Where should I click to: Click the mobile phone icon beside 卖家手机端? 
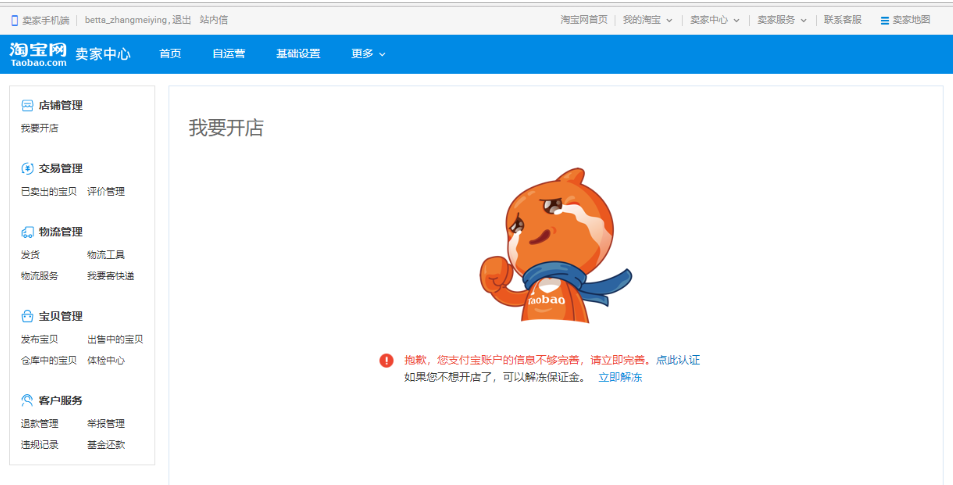click(15, 20)
